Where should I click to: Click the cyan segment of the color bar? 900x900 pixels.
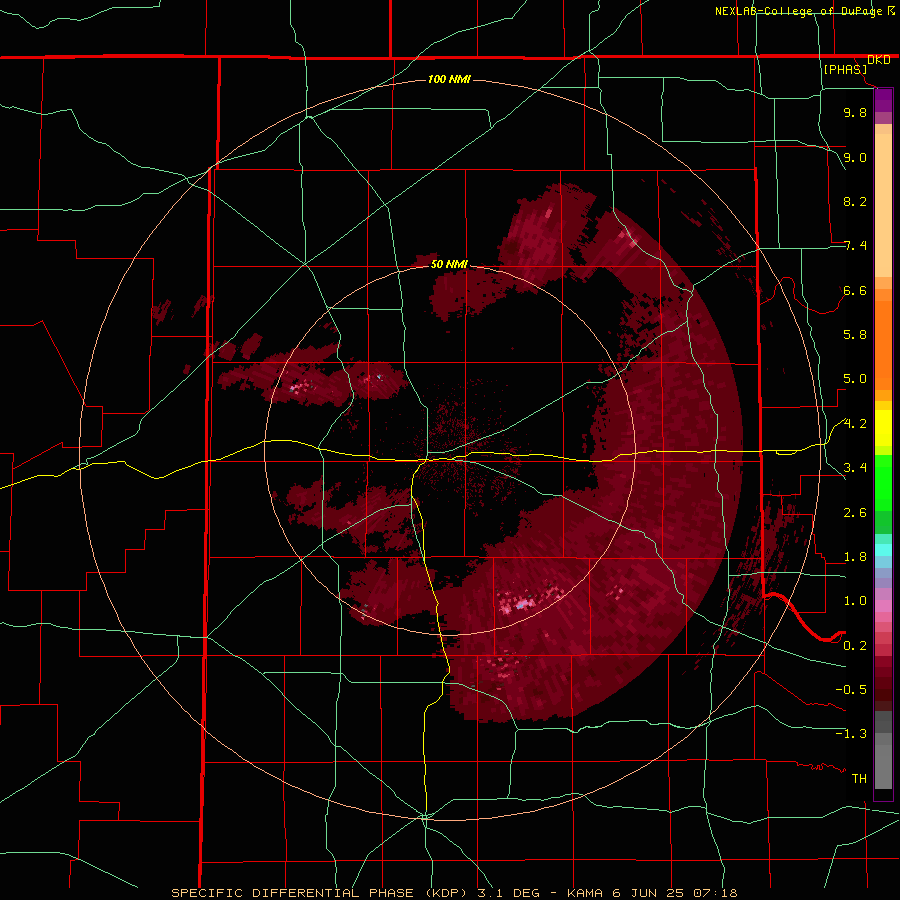883,550
